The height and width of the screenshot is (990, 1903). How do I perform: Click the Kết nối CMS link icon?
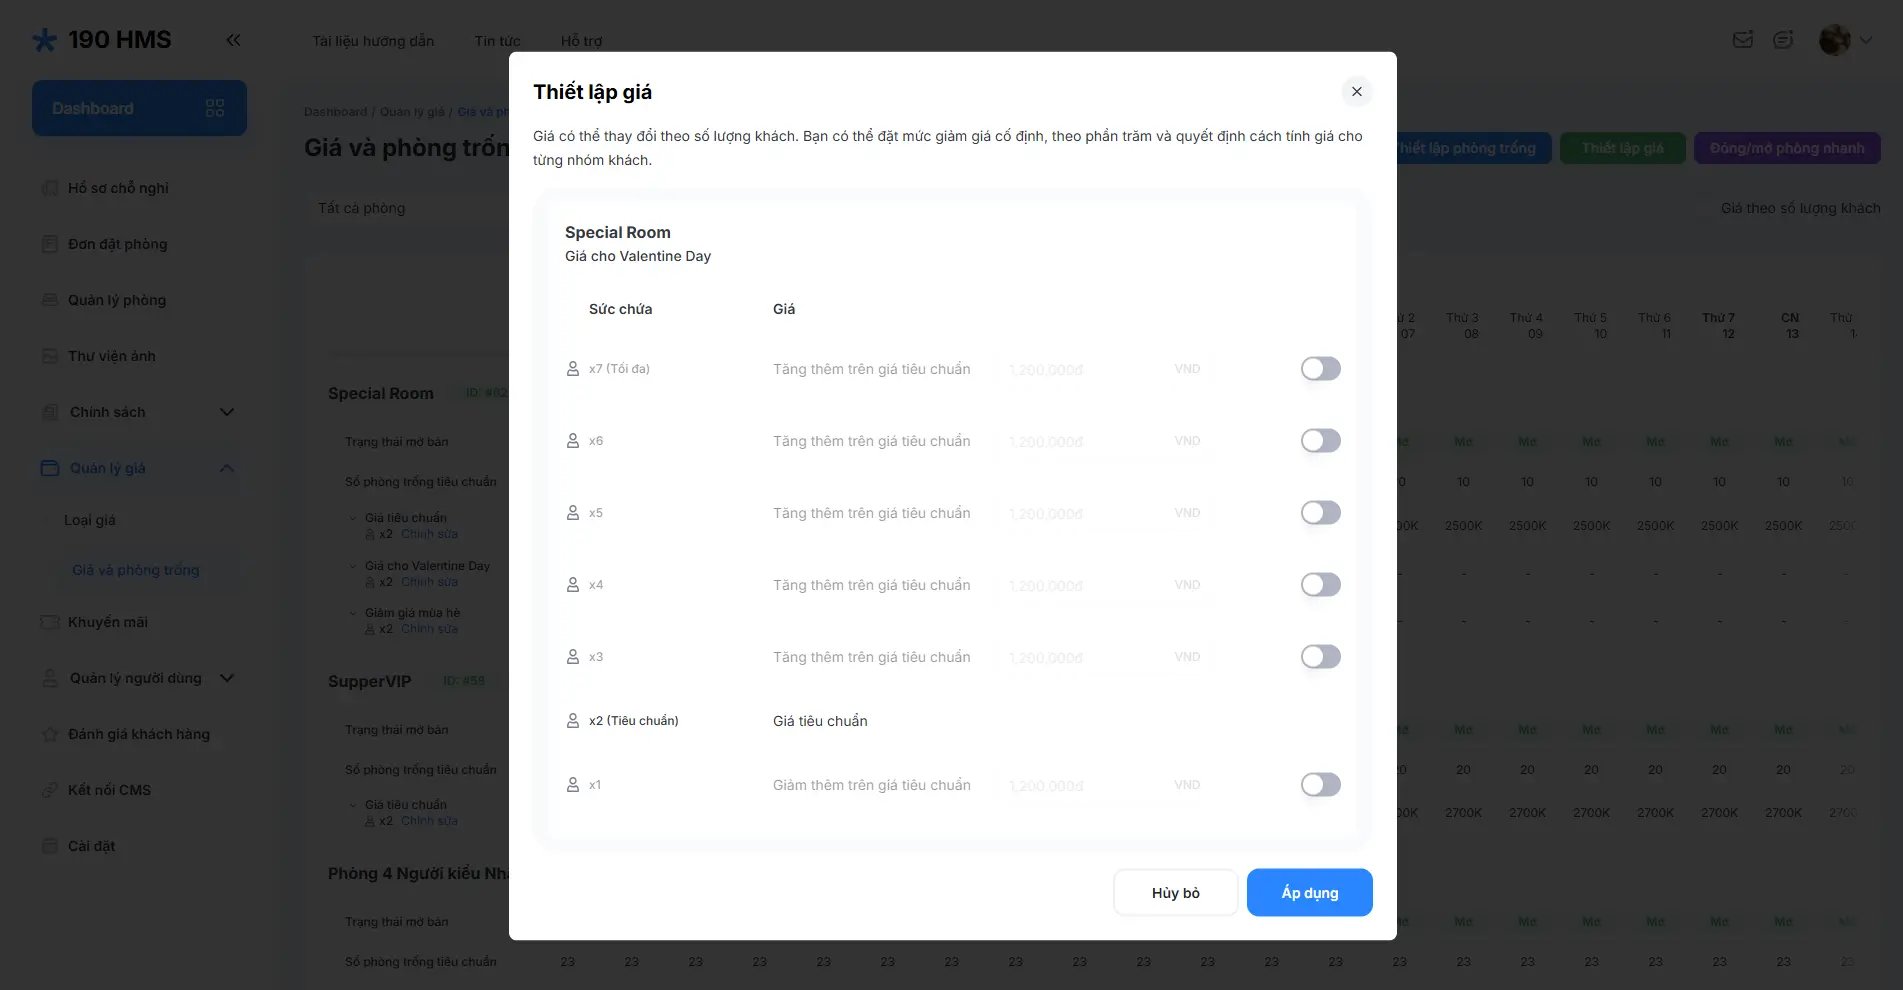(50, 790)
